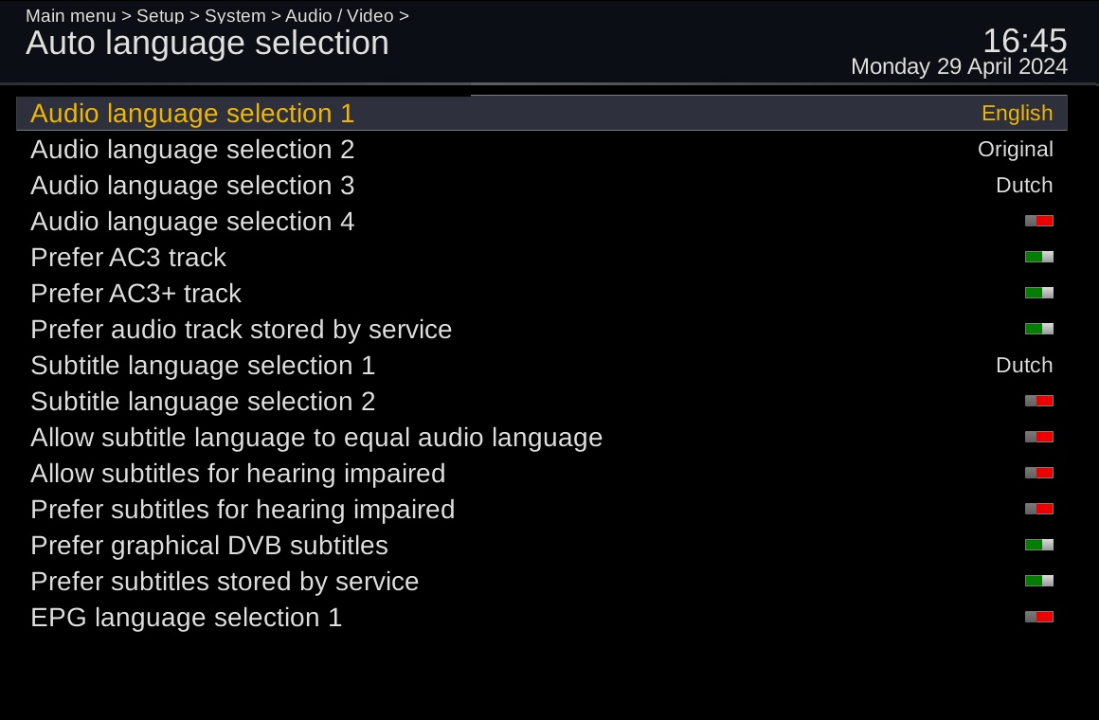Toggle the Subtitle language selection 2 switch

click(x=1038, y=401)
